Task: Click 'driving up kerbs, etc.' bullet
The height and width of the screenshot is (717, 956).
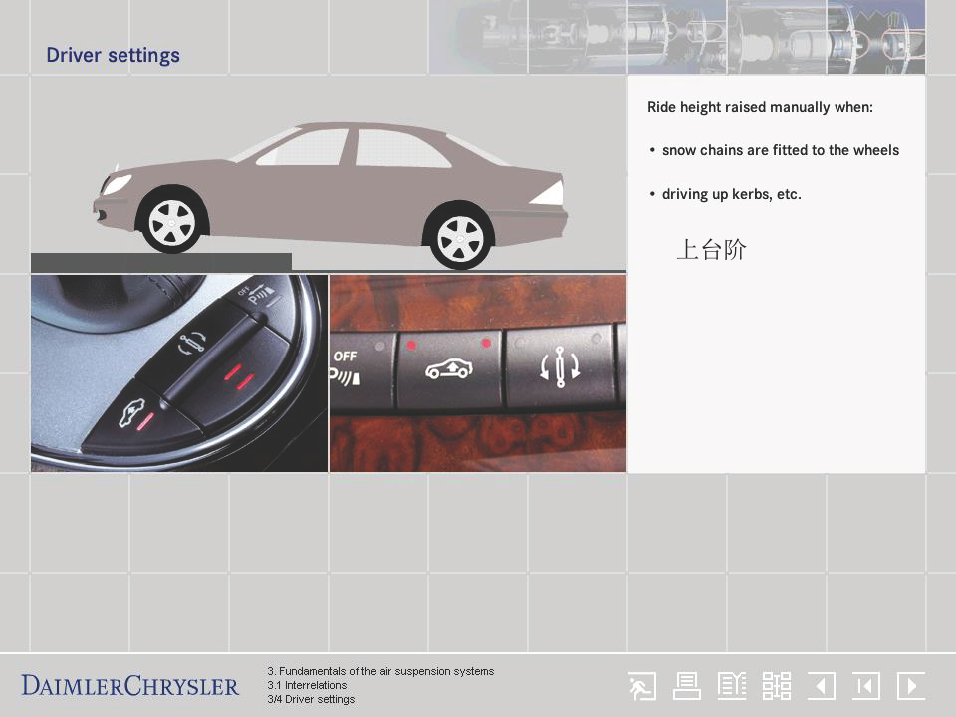Action: coord(732,194)
